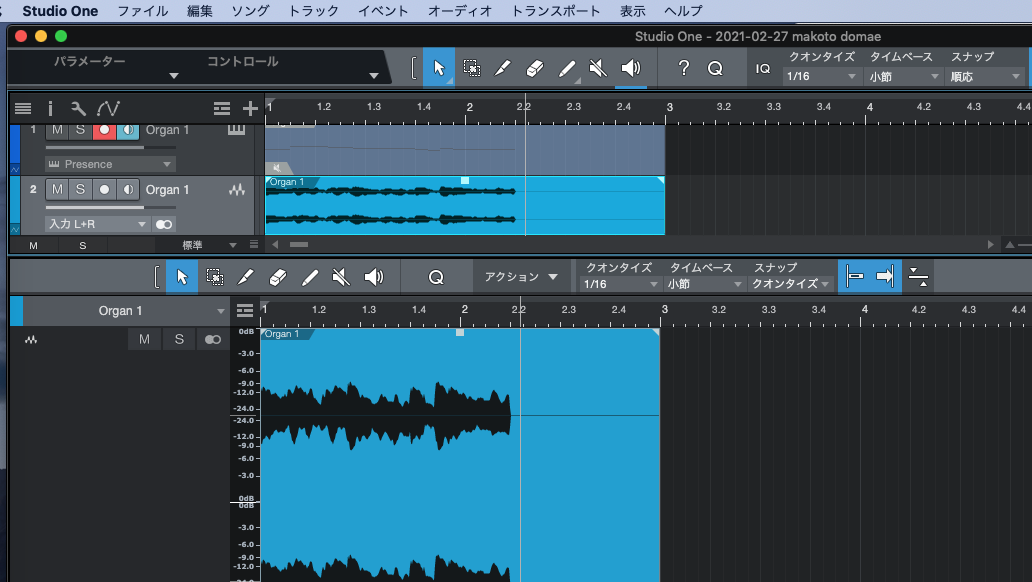Activate the Listen tool in editor toolbar
Screen dimensions: 1032x582
click(x=374, y=277)
